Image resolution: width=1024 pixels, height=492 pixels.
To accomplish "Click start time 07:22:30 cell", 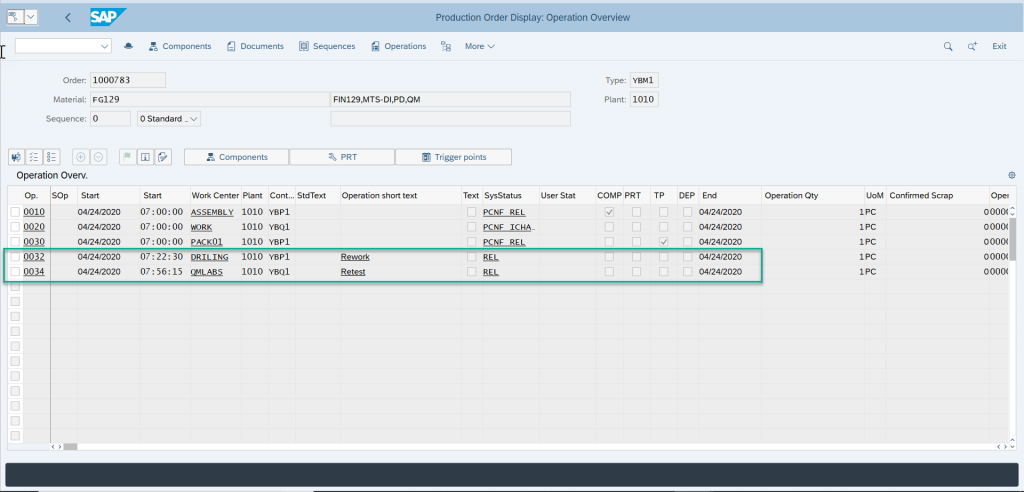I will click(x=161, y=257).
